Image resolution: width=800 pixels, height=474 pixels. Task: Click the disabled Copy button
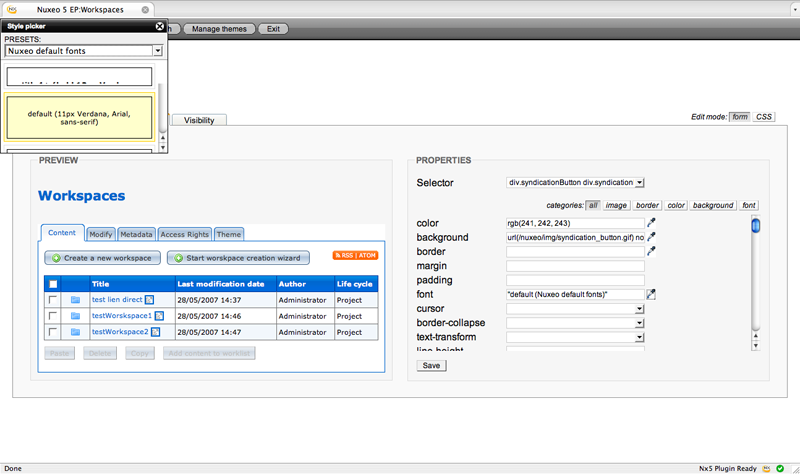click(140, 353)
